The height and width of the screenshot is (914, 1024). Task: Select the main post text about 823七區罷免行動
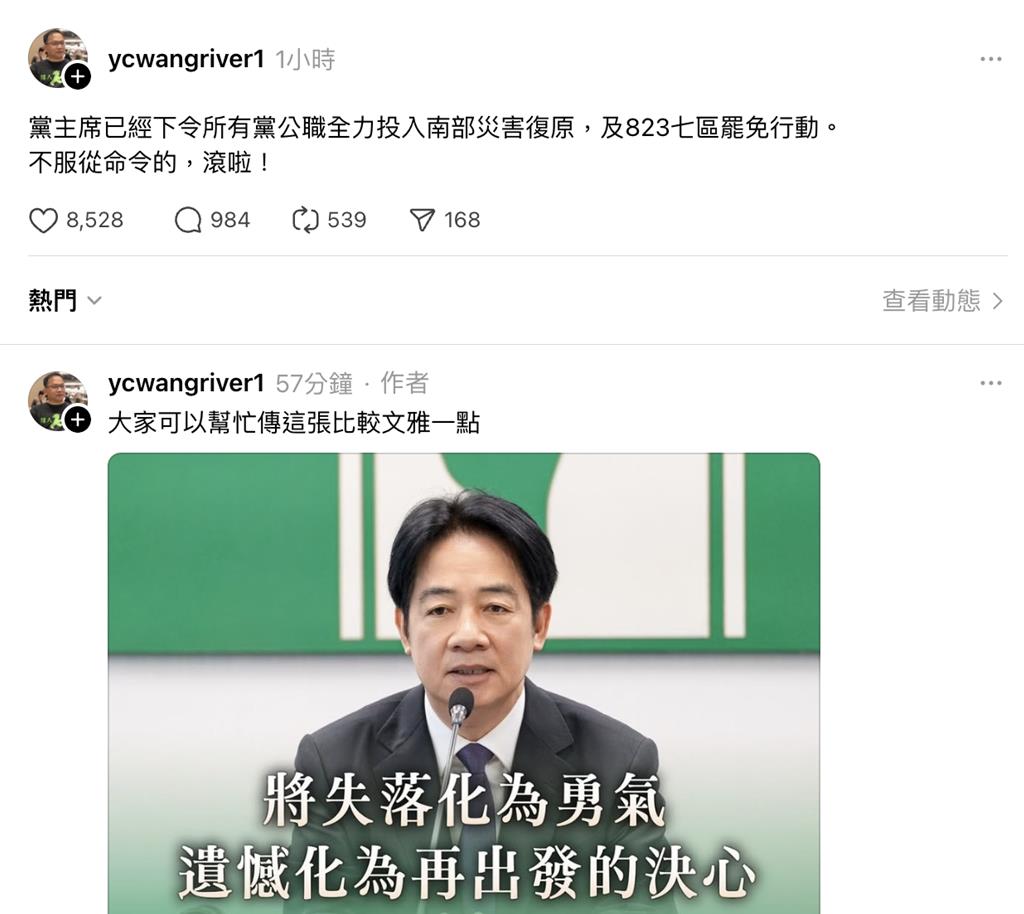click(x=434, y=145)
